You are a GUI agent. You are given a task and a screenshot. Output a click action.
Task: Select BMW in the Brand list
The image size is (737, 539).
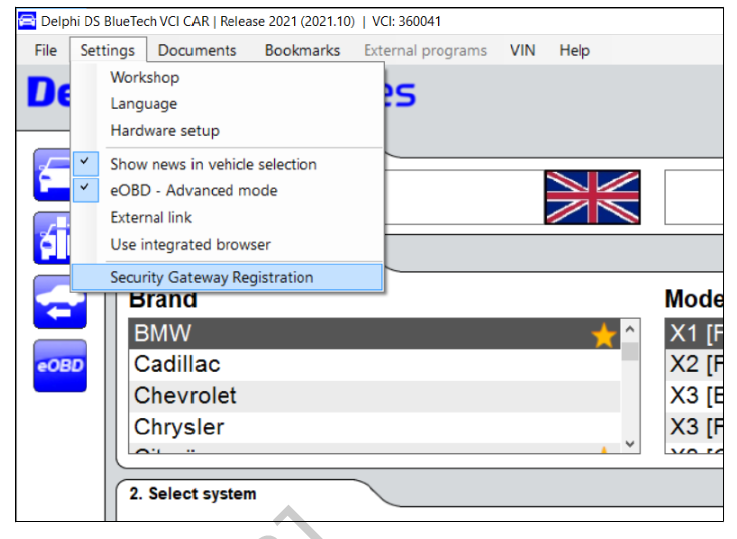tap(375, 334)
